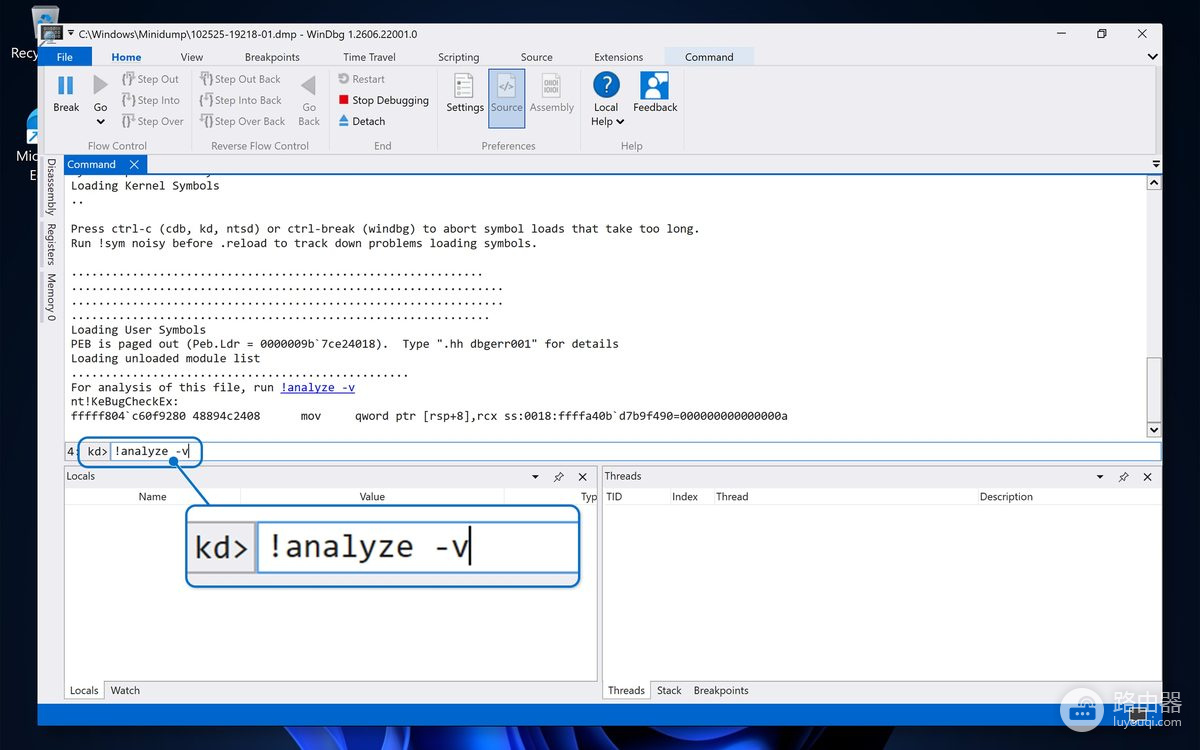Click the Break pause icon
The width and height of the screenshot is (1200, 750).
[66, 86]
